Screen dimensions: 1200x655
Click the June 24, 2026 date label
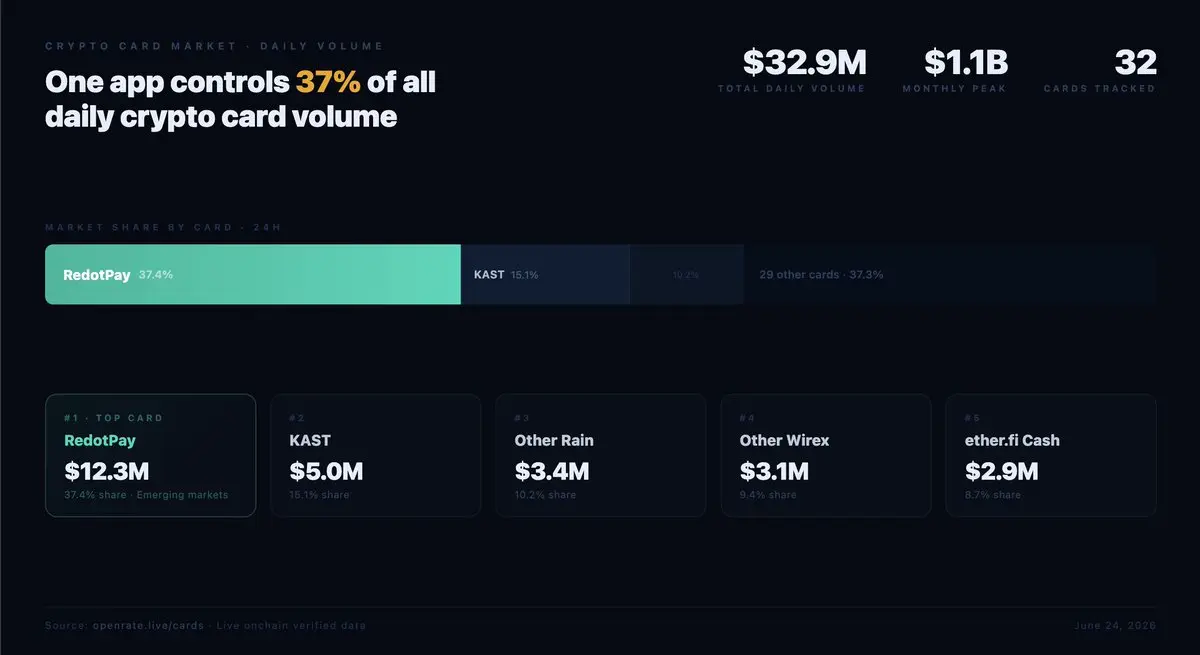(x=1114, y=626)
